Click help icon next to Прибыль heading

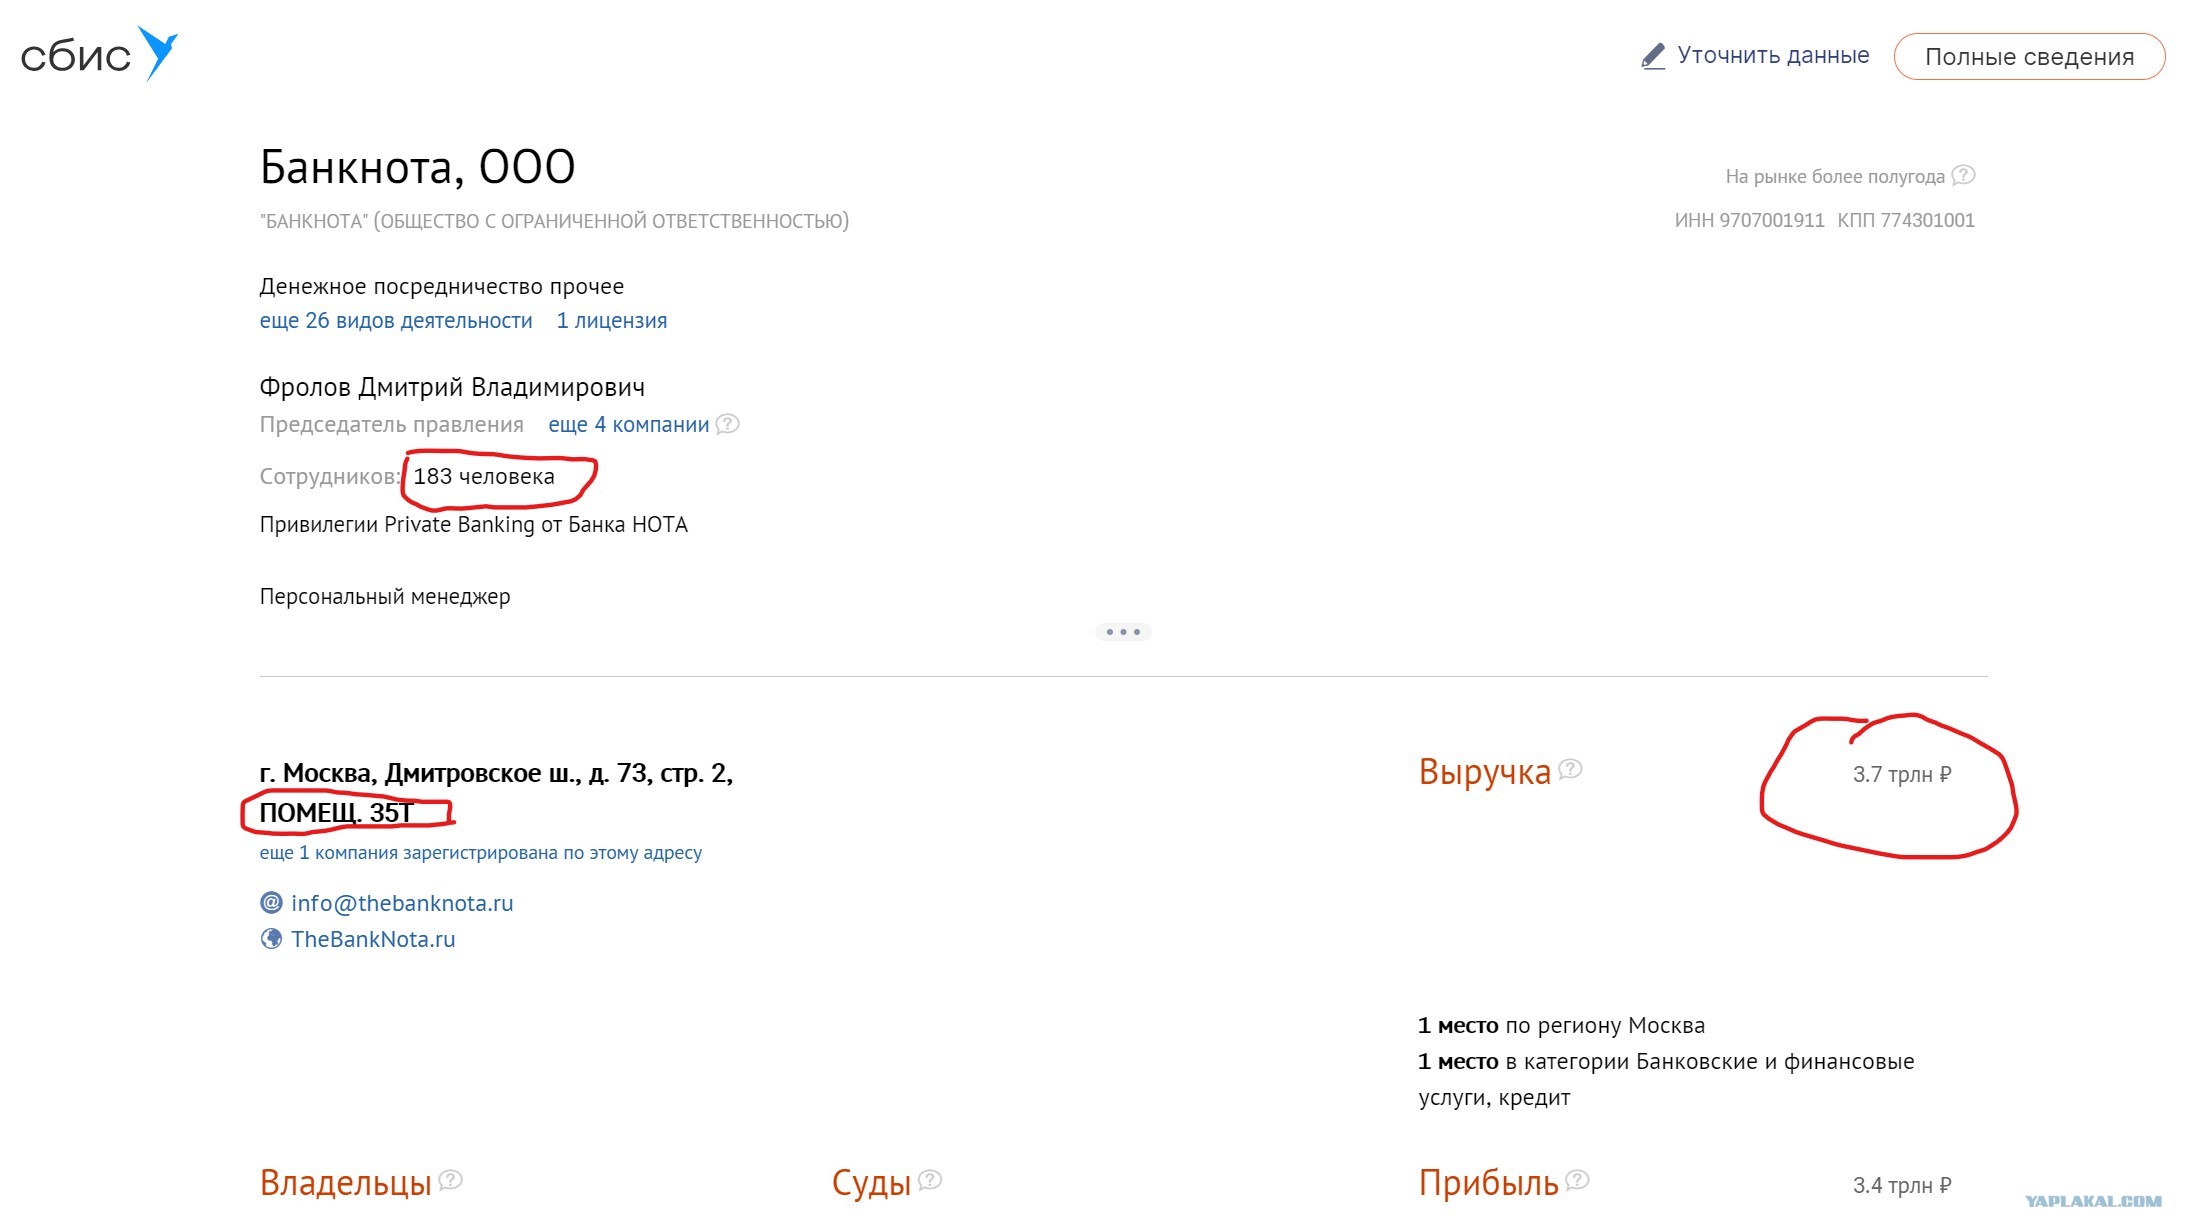click(1577, 1180)
